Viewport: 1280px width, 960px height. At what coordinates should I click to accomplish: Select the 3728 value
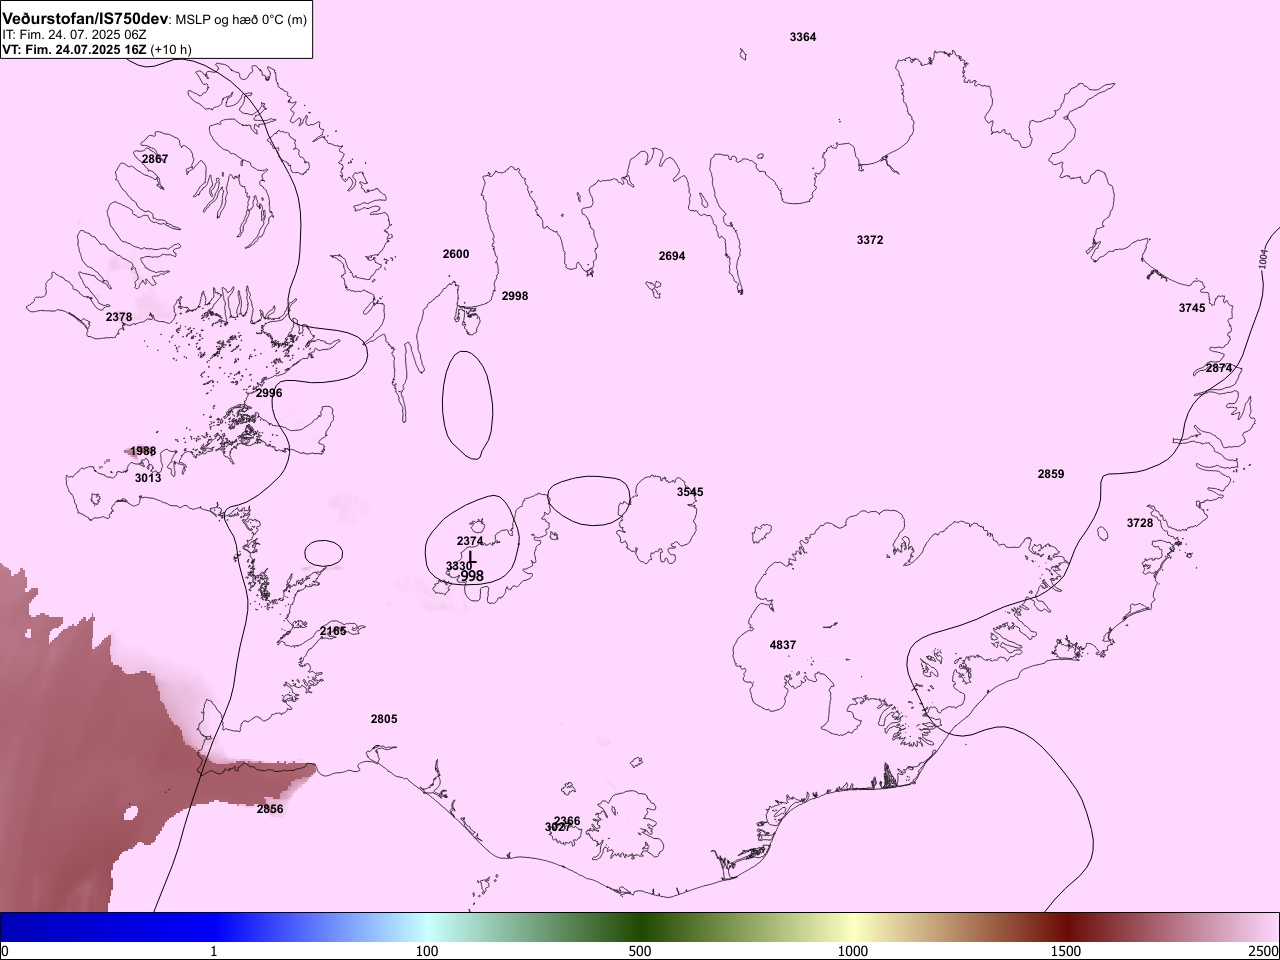click(1140, 523)
